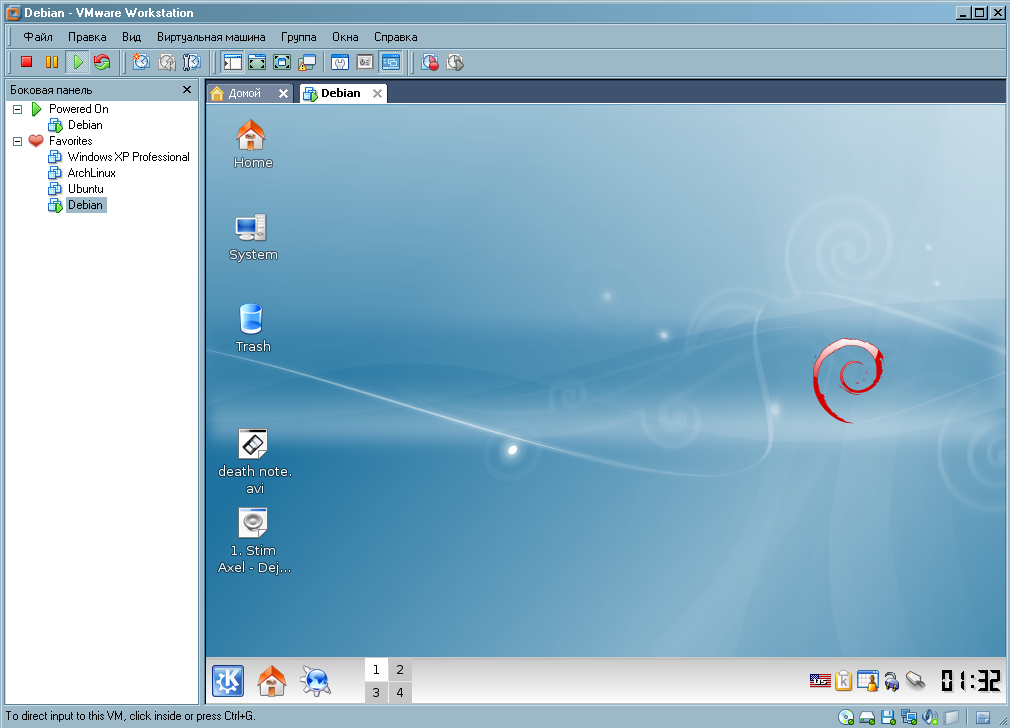The width and height of the screenshot is (1010, 728).
Task: Select ArchLinux in the Favorites list
Action: pyautogui.click(x=91, y=173)
